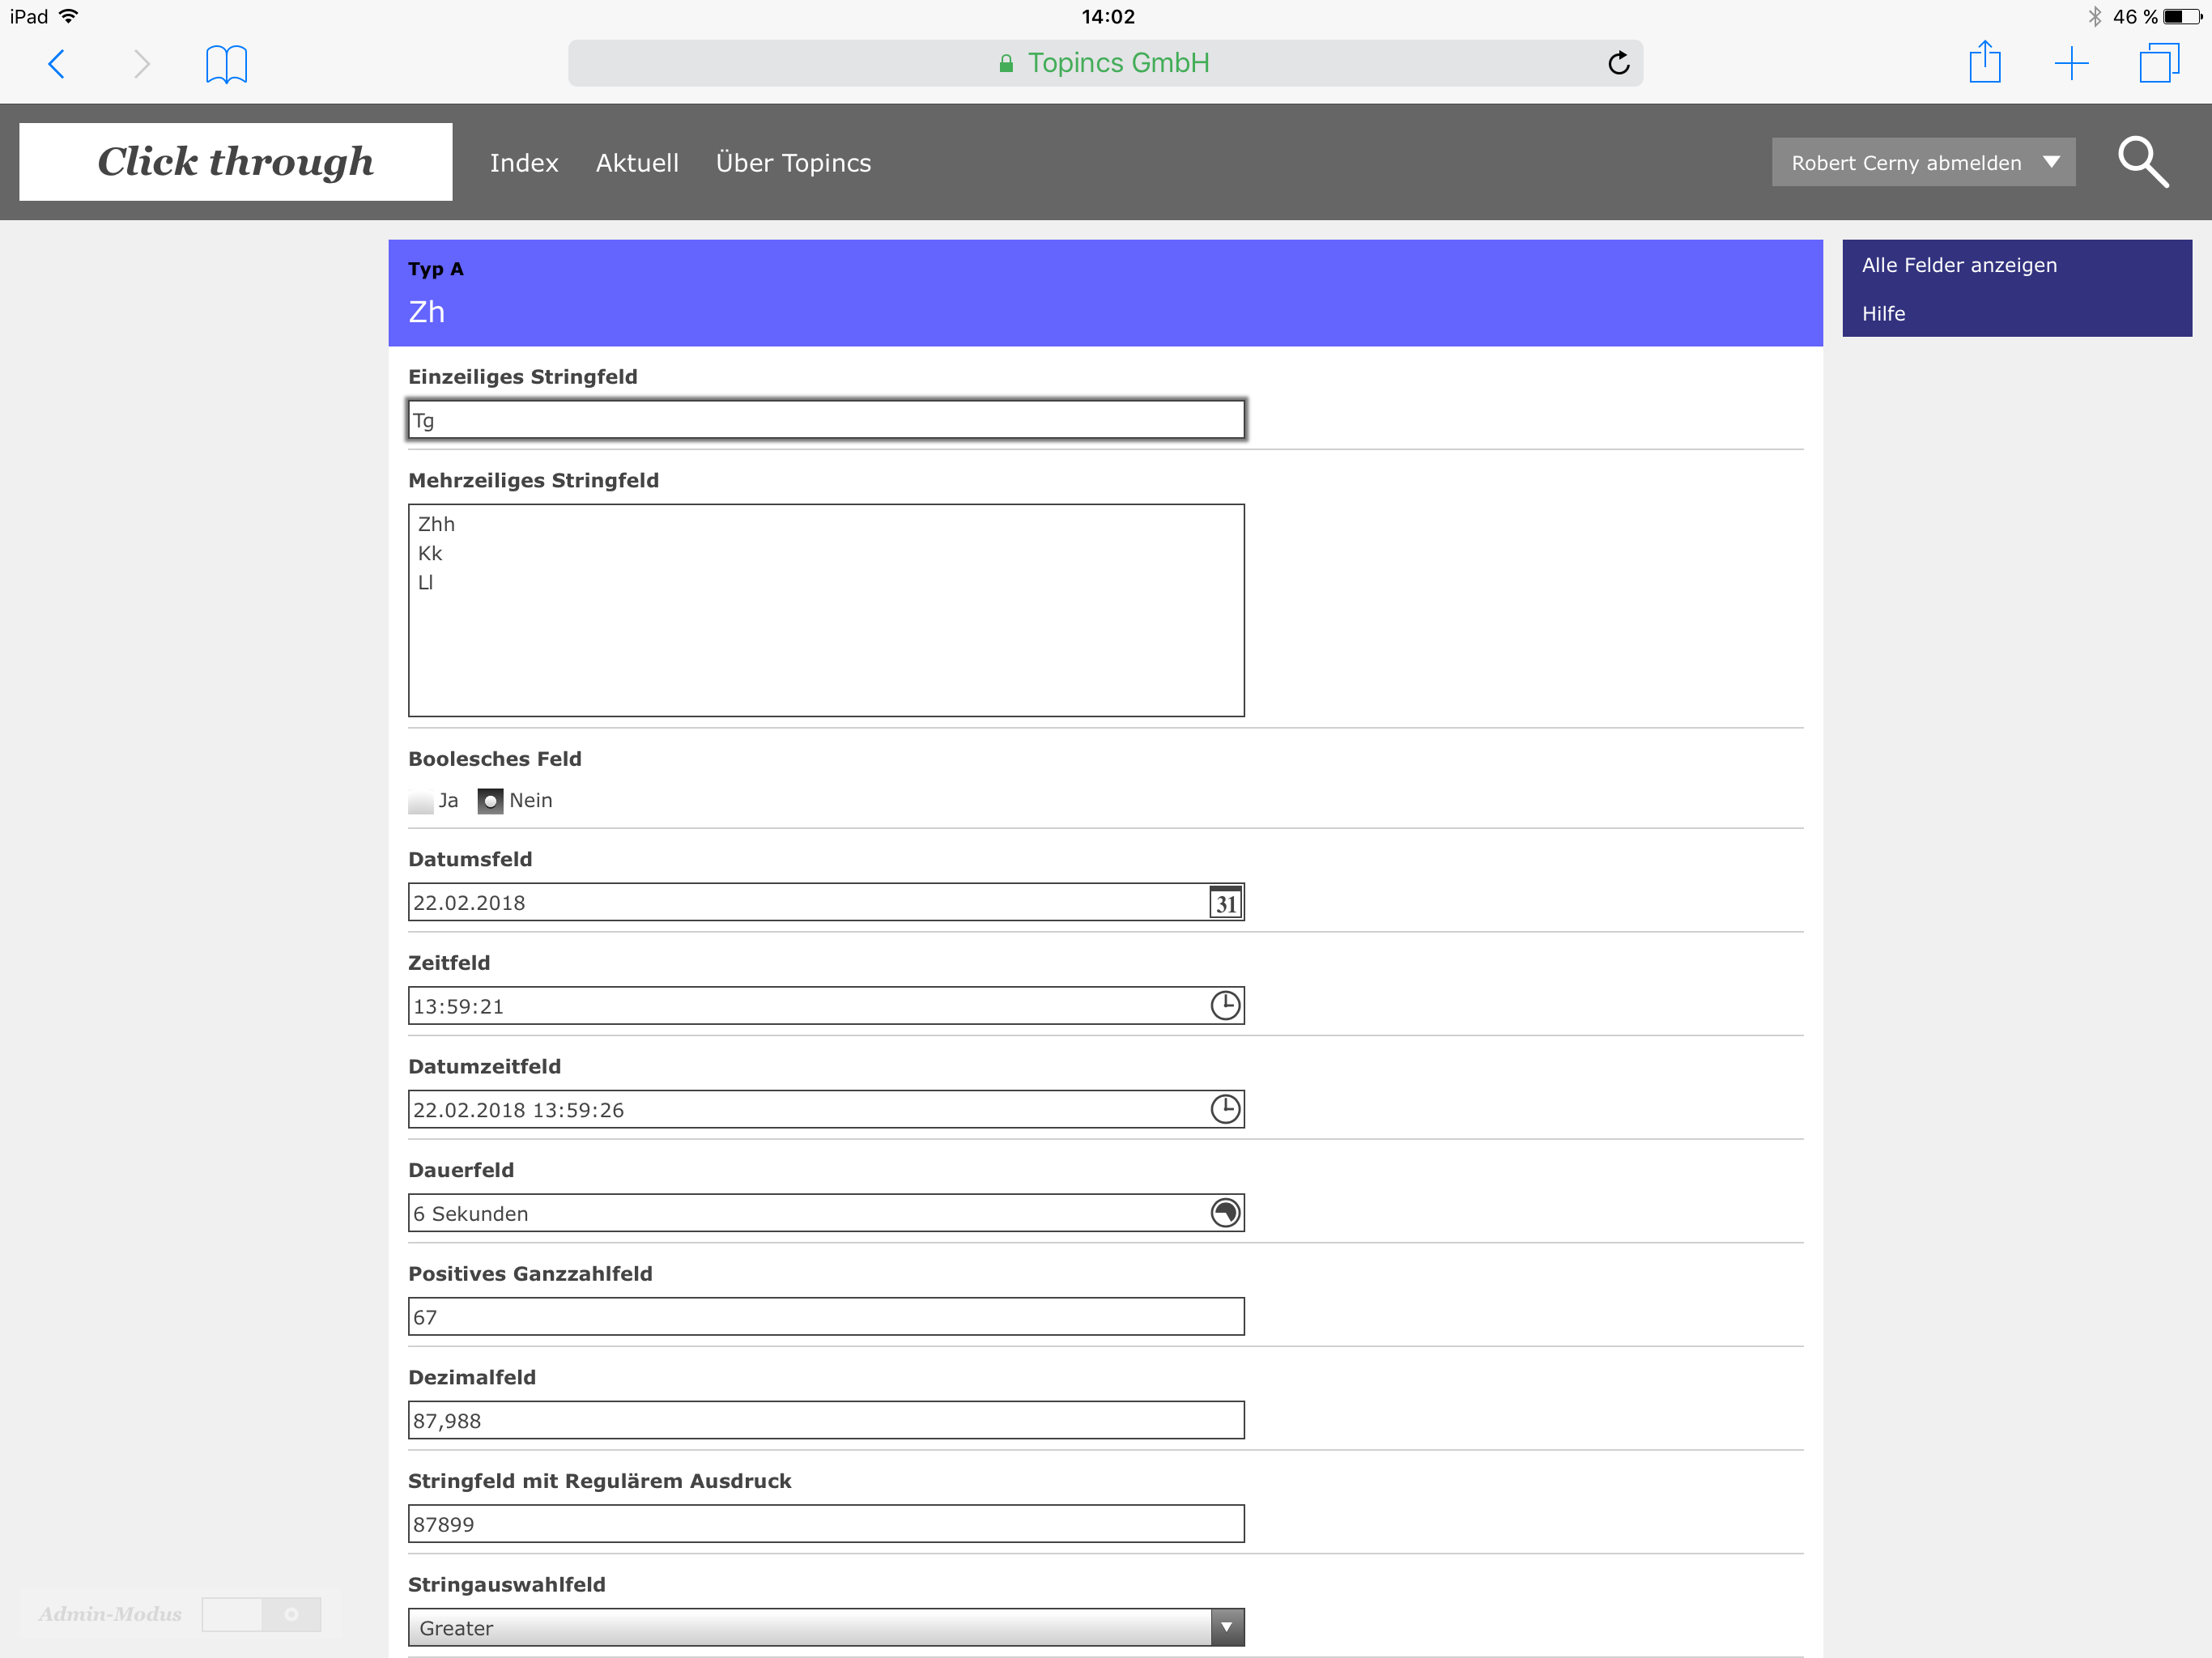Click the clock icon in Zeitfeld

(x=1225, y=1006)
